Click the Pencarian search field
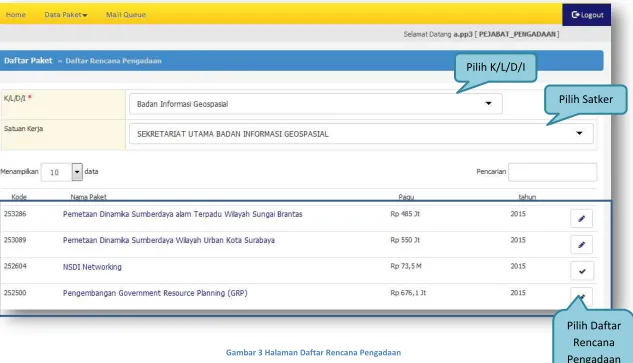 point(552,172)
